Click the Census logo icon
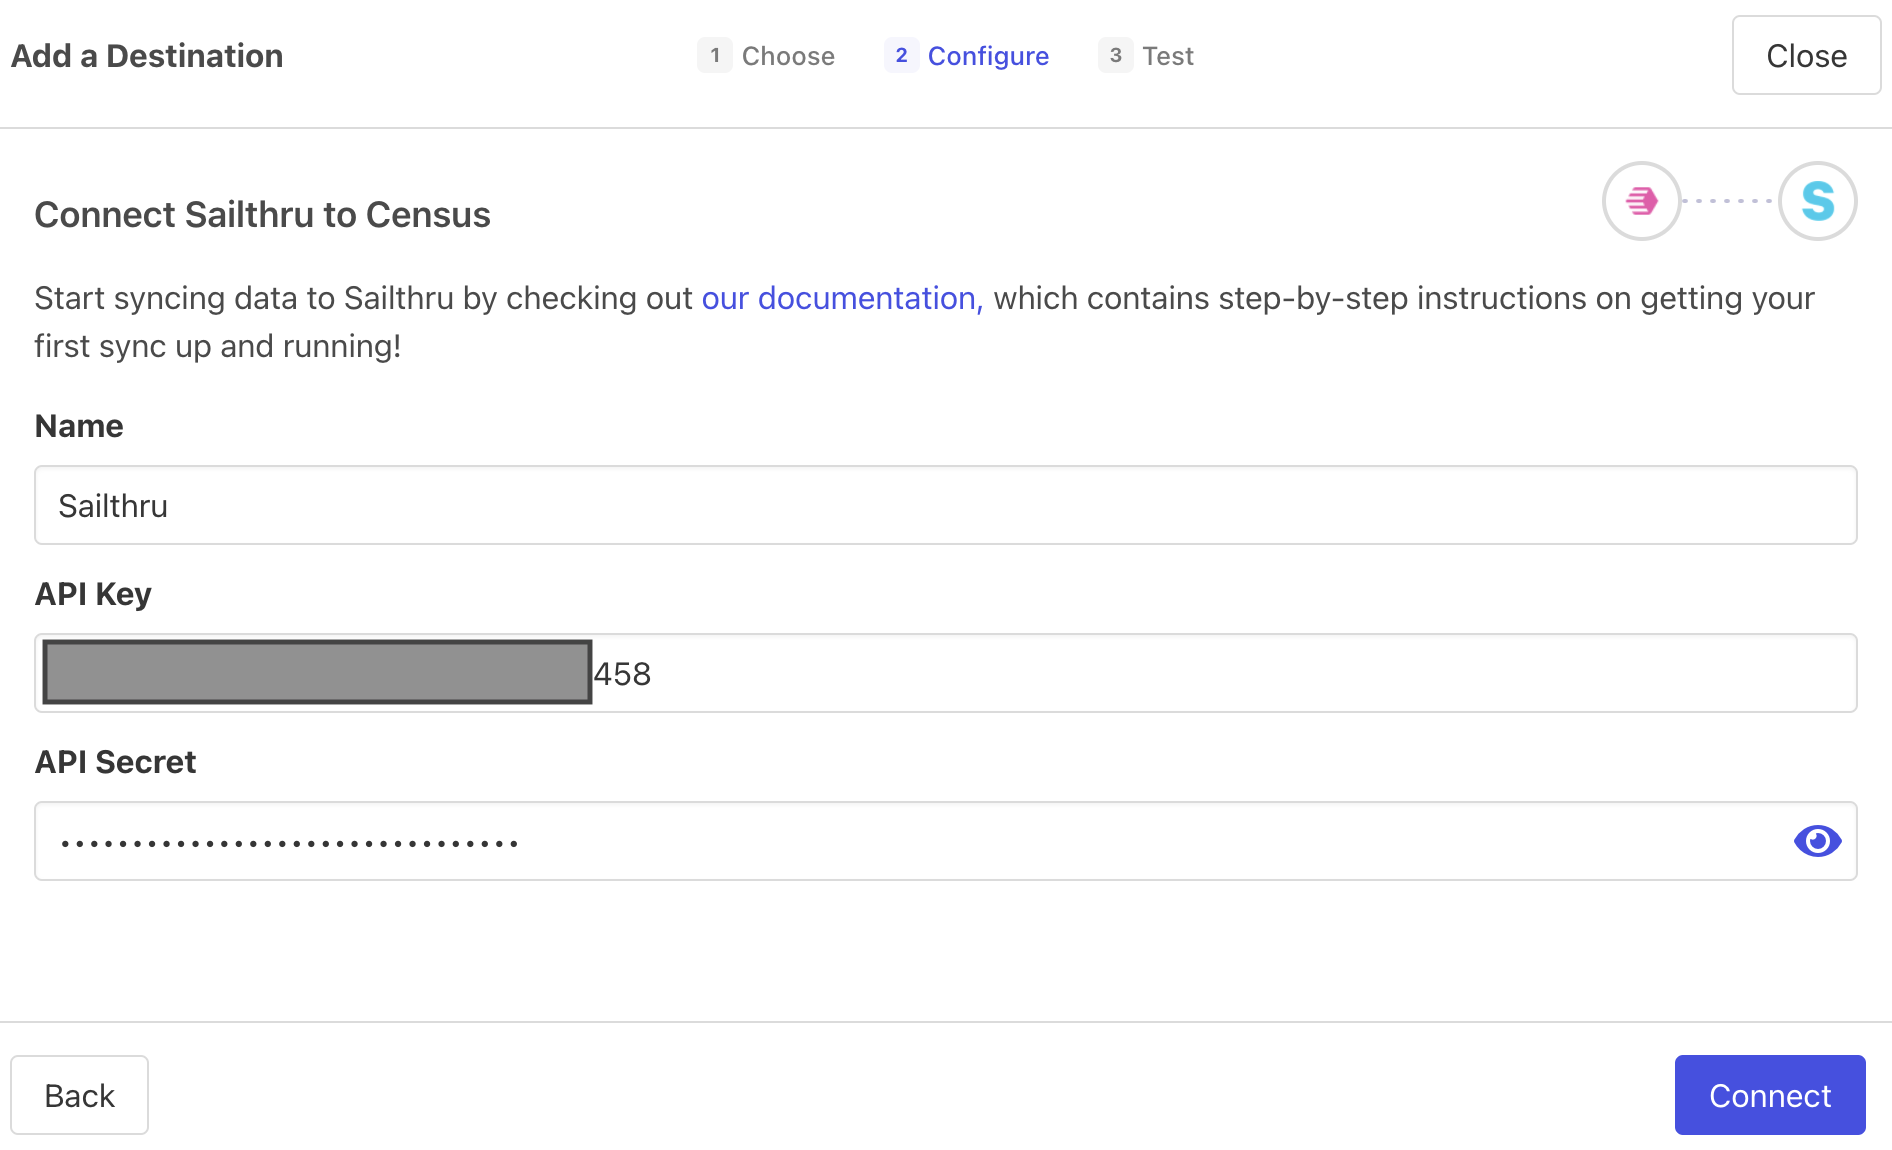 [x=1641, y=201]
